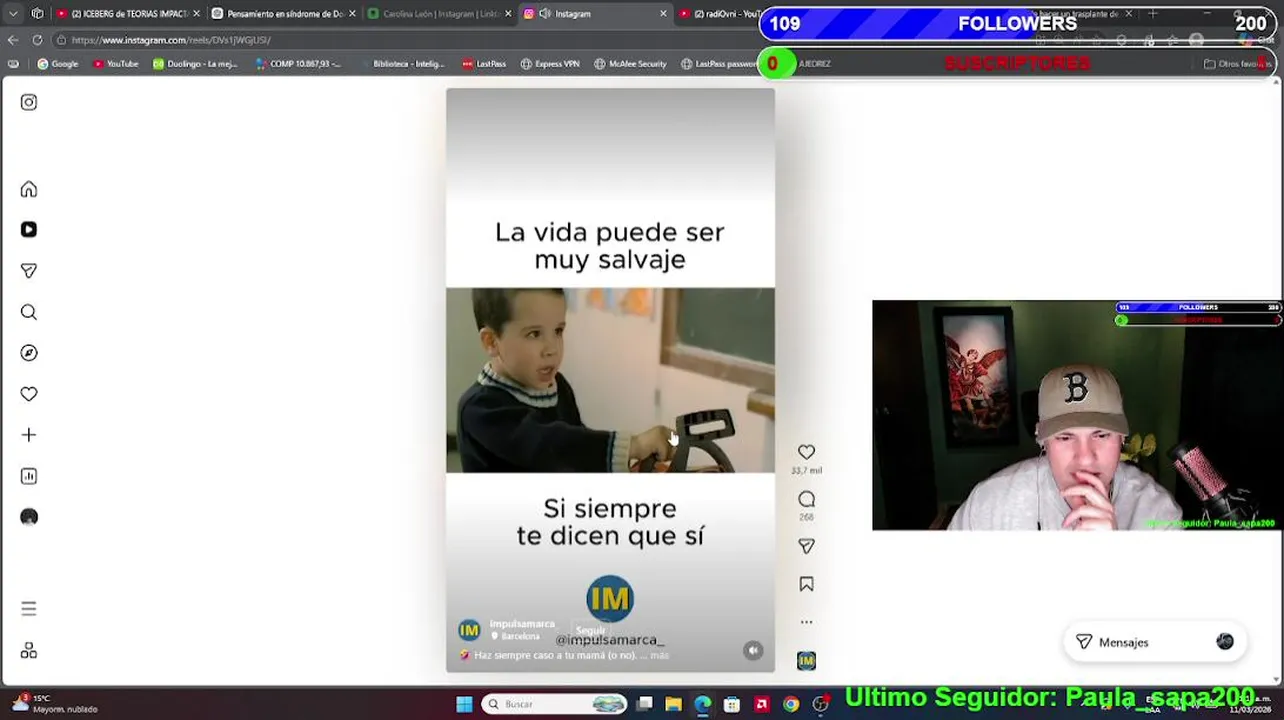This screenshot has height=720, width=1284.
Task: Open the LastPass bookmark
Action: click(484, 64)
